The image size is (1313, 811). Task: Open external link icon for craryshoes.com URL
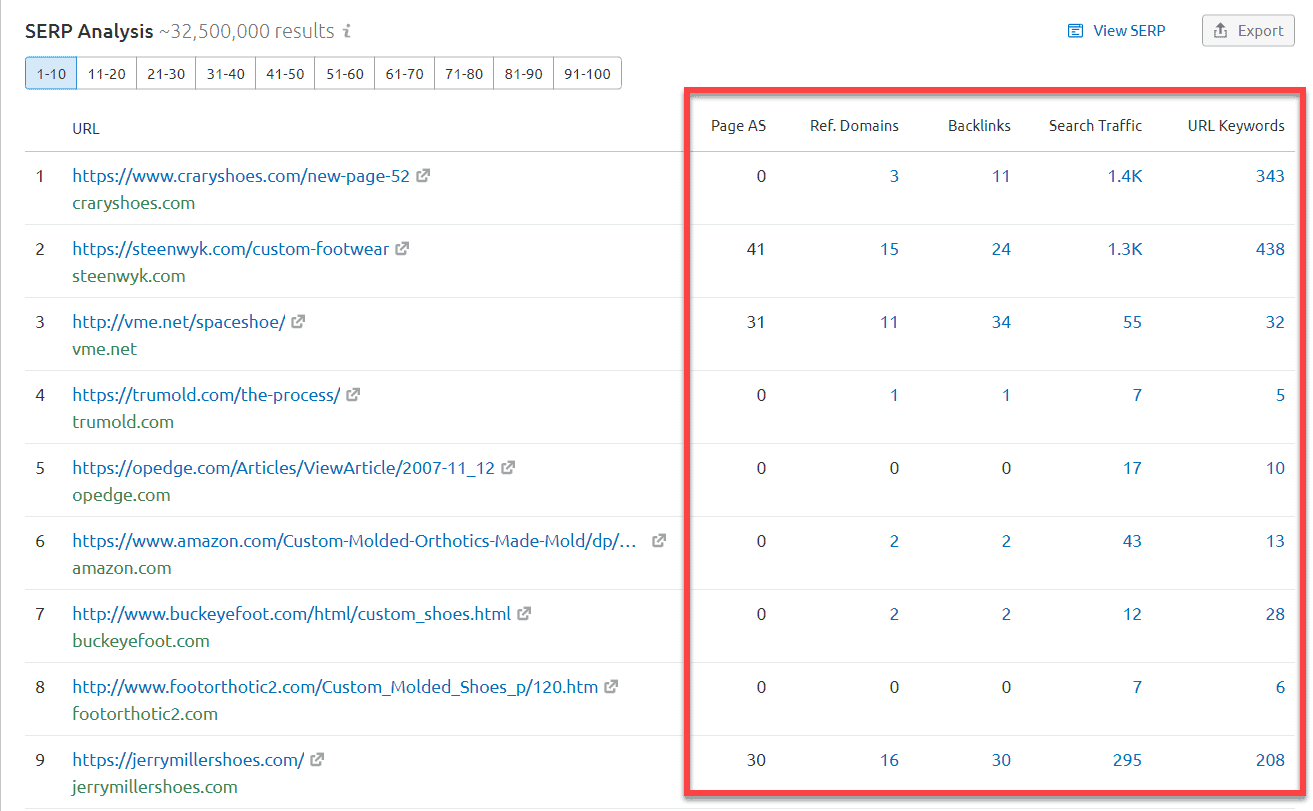pos(423,176)
